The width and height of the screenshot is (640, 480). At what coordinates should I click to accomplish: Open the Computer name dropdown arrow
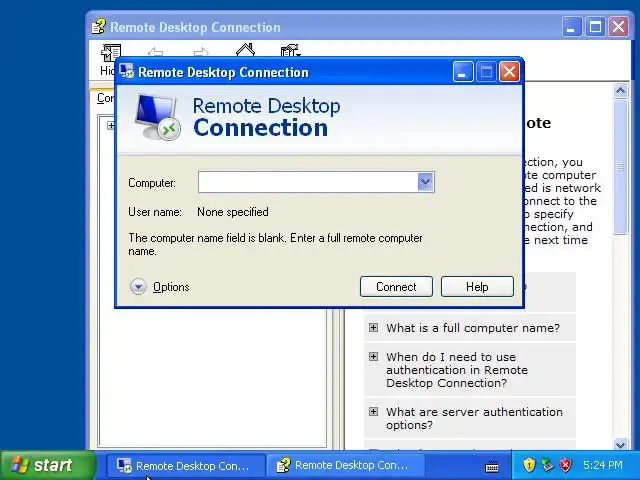425,182
